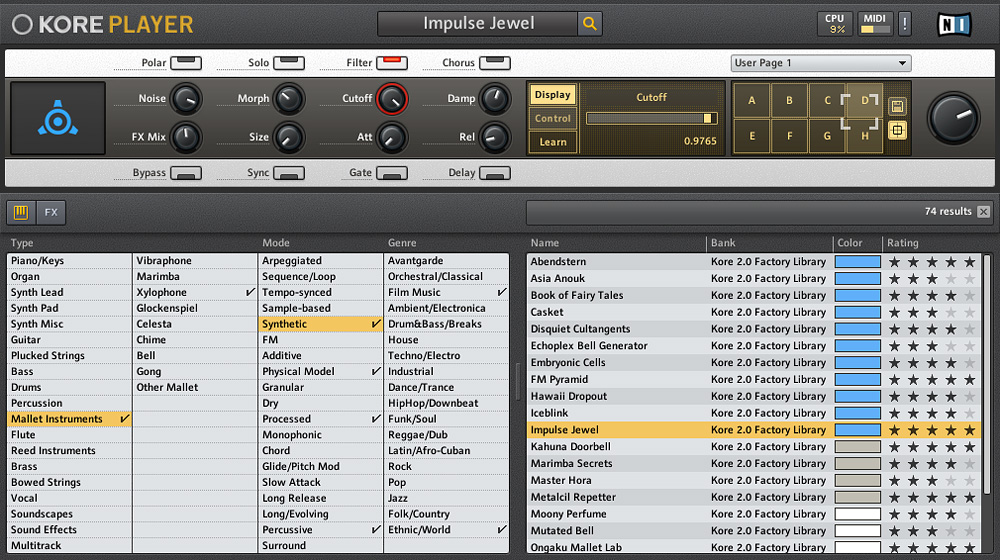Toggle the Polar switch
Viewport: 1000px width, 560px height.
tap(186, 63)
